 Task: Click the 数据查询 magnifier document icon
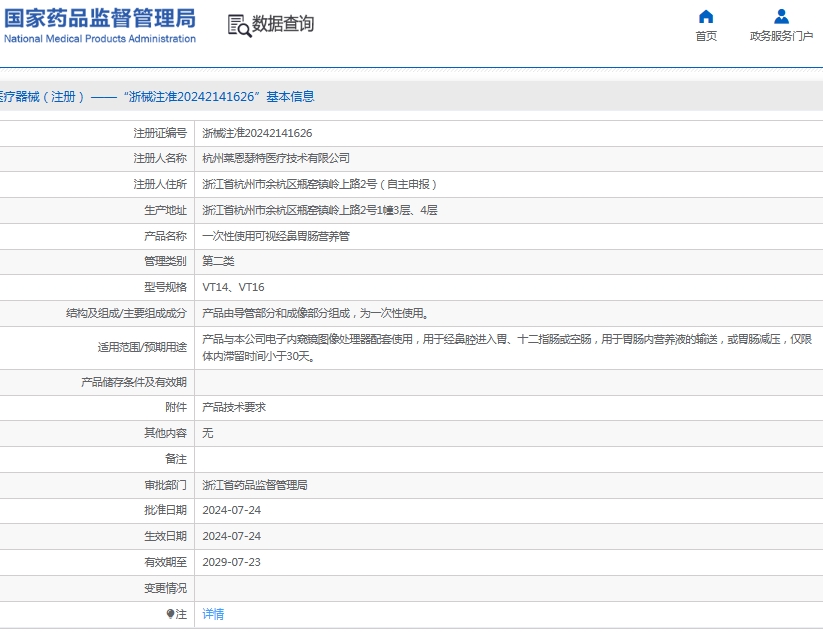(239, 26)
